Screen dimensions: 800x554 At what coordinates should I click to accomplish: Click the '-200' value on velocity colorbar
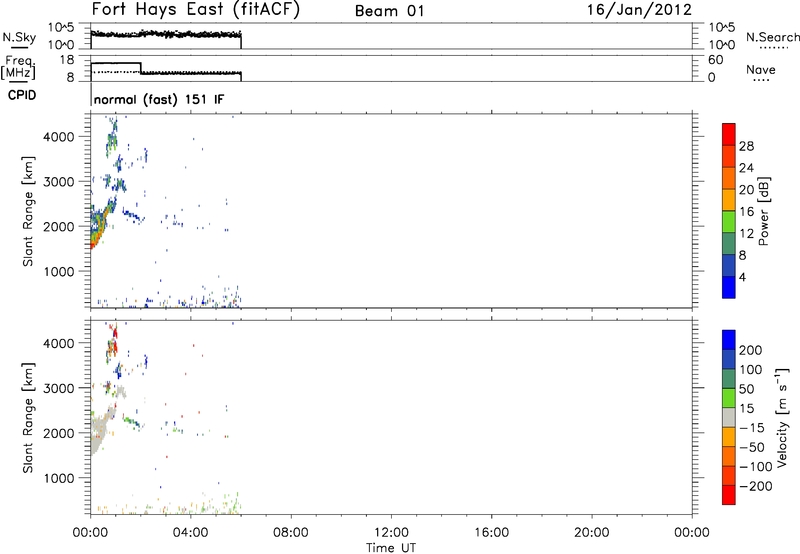756,486
